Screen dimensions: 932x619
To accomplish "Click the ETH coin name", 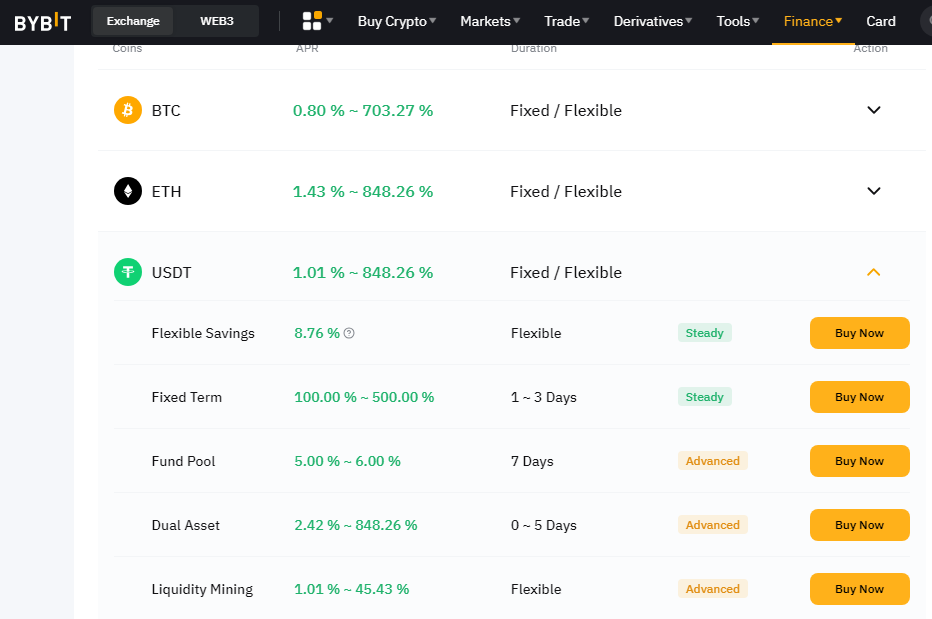I will click(166, 191).
